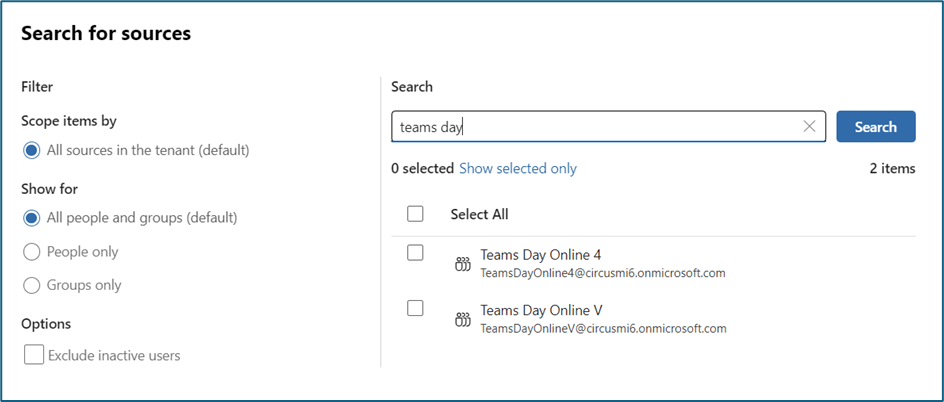Check the box for Teams Day Online 4

click(x=416, y=254)
